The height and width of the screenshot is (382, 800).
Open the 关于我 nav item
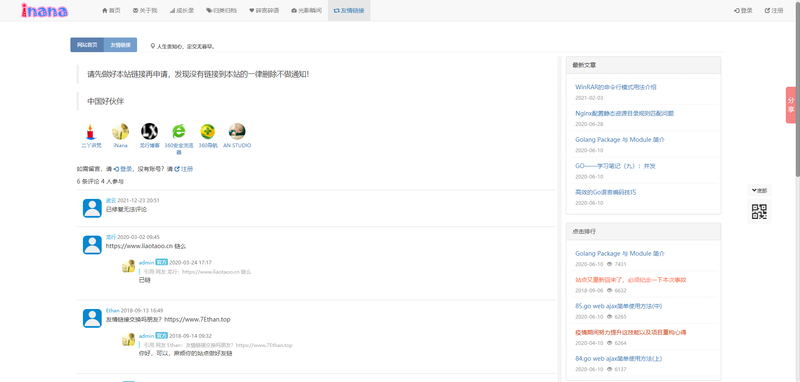145,10
